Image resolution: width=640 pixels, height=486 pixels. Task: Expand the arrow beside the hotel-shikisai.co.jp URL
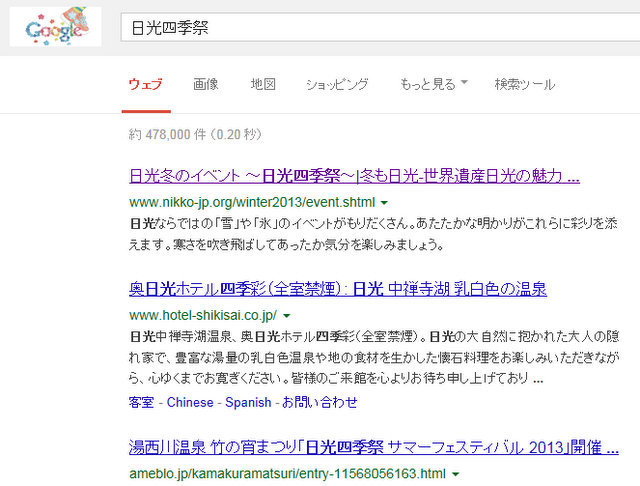(x=286, y=315)
